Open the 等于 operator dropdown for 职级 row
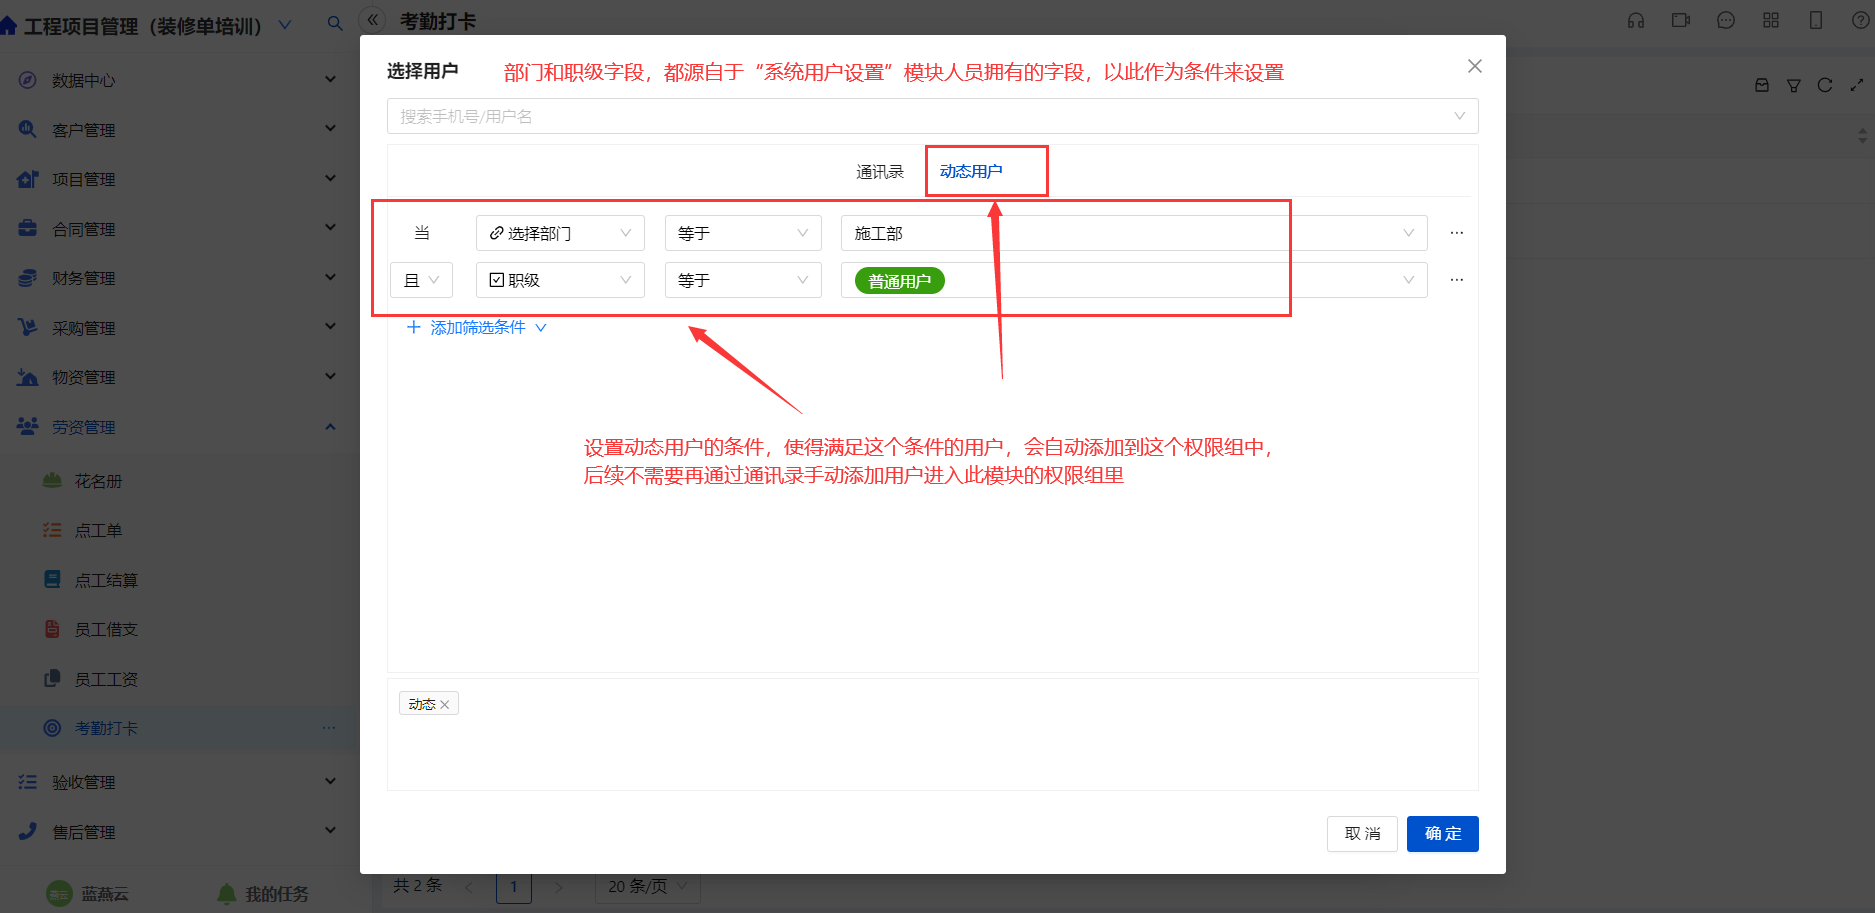This screenshot has width=1875, height=913. pyautogui.click(x=743, y=280)
